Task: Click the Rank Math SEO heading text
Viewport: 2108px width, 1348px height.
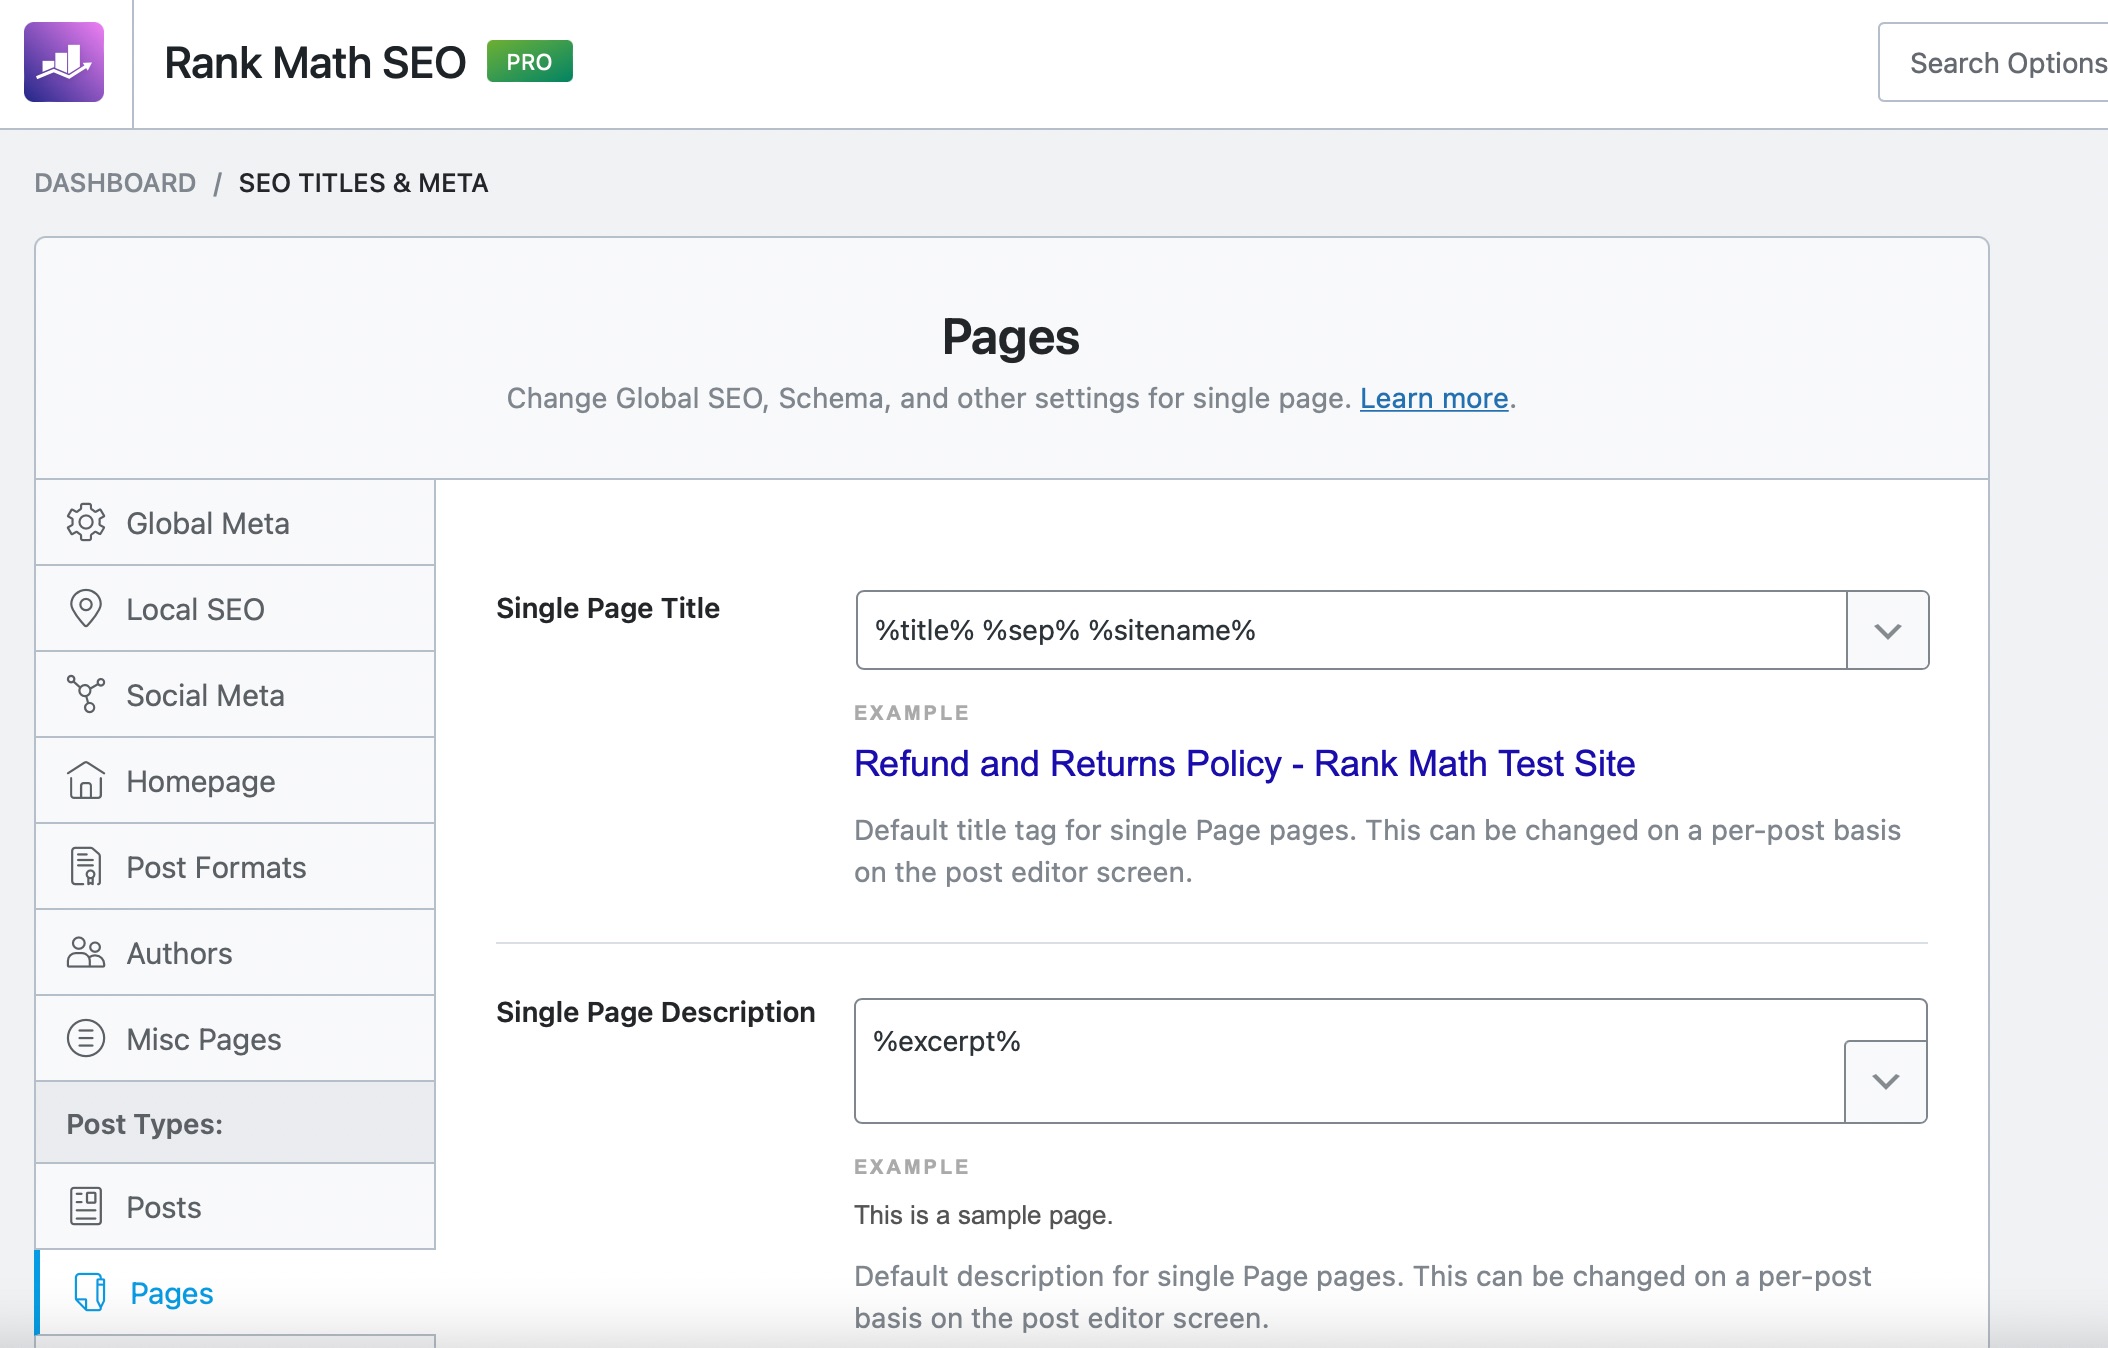Action: pos(315,62)
